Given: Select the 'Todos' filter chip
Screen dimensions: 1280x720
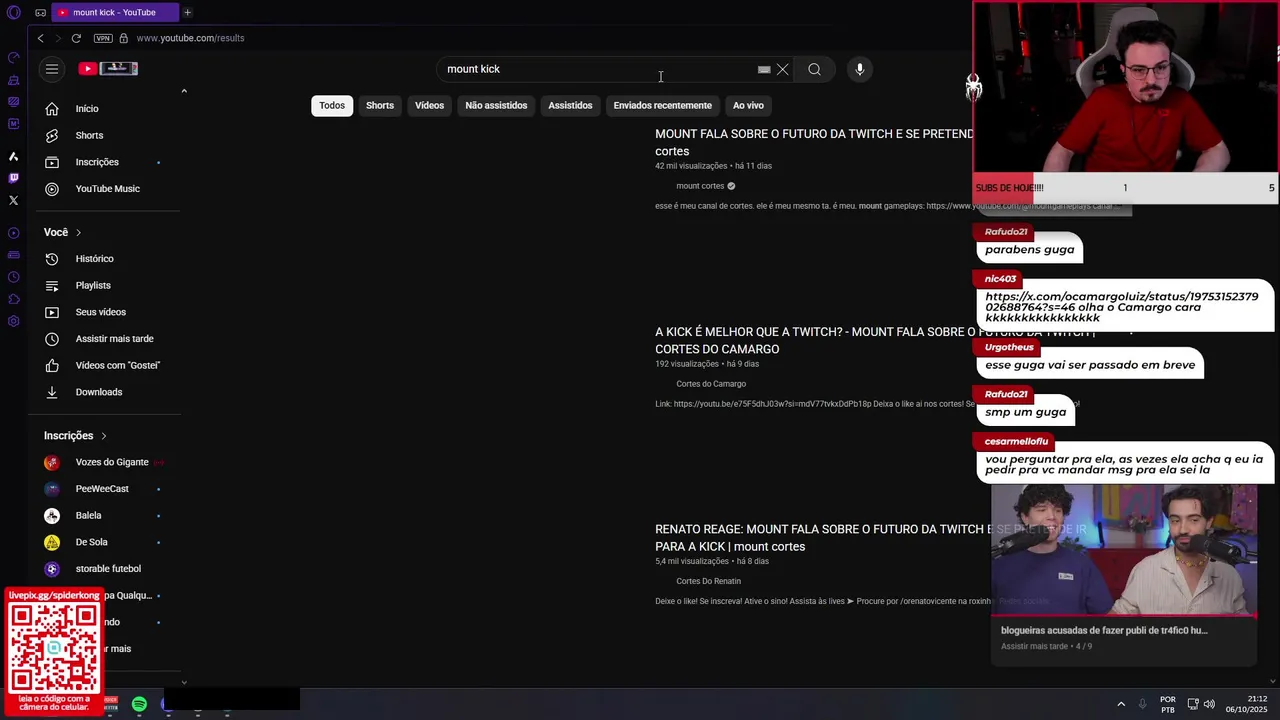Looking at the screenshot, I should (x=332, y=105).
